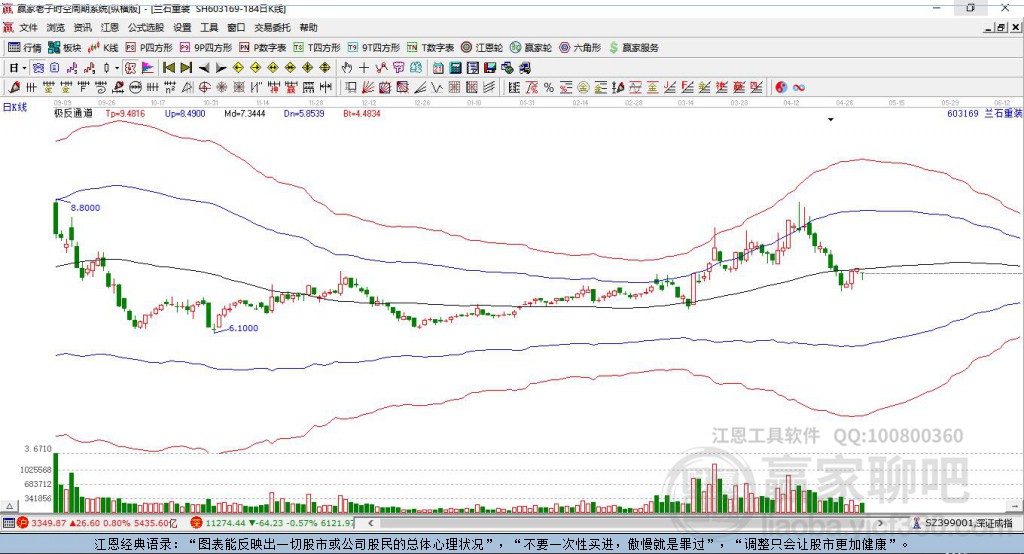Open the 六角形 hexagon tool
This screenshot has height=554, width=1024.
tap(580, 48)
